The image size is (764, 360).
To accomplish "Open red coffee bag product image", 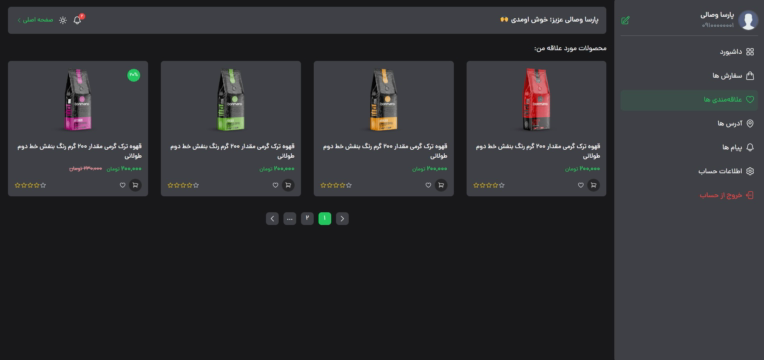I will 536,99.
